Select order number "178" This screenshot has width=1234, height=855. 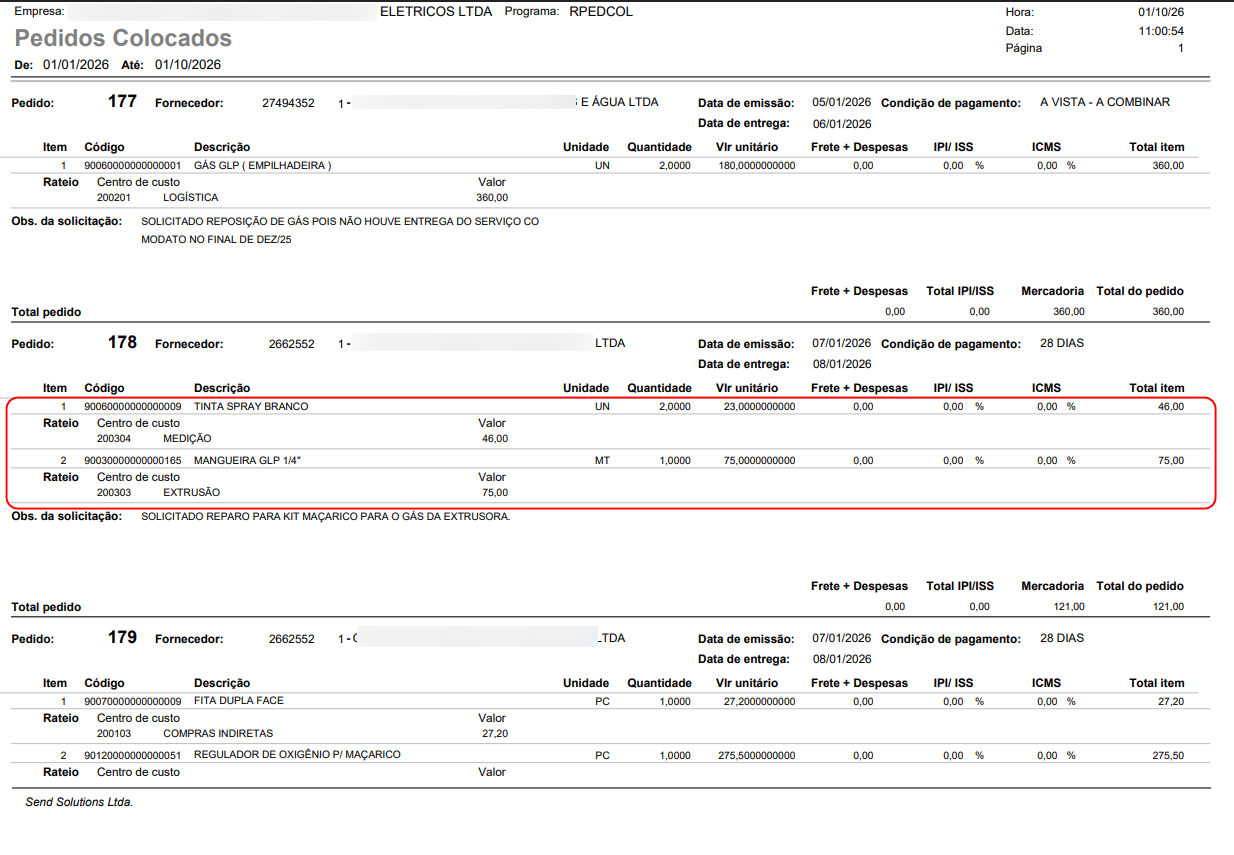(x=122, y=343)
